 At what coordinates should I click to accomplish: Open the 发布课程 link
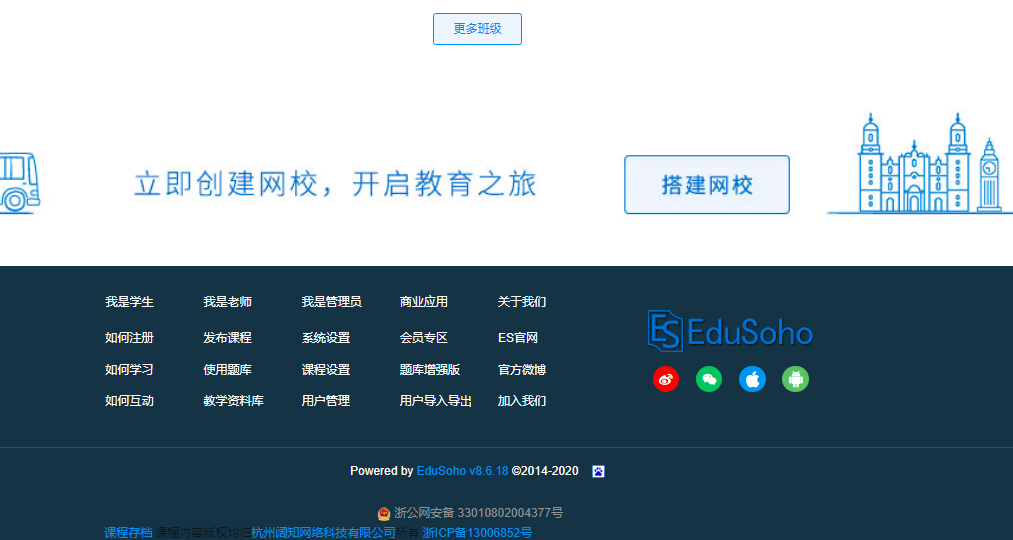tap(227, 338)
